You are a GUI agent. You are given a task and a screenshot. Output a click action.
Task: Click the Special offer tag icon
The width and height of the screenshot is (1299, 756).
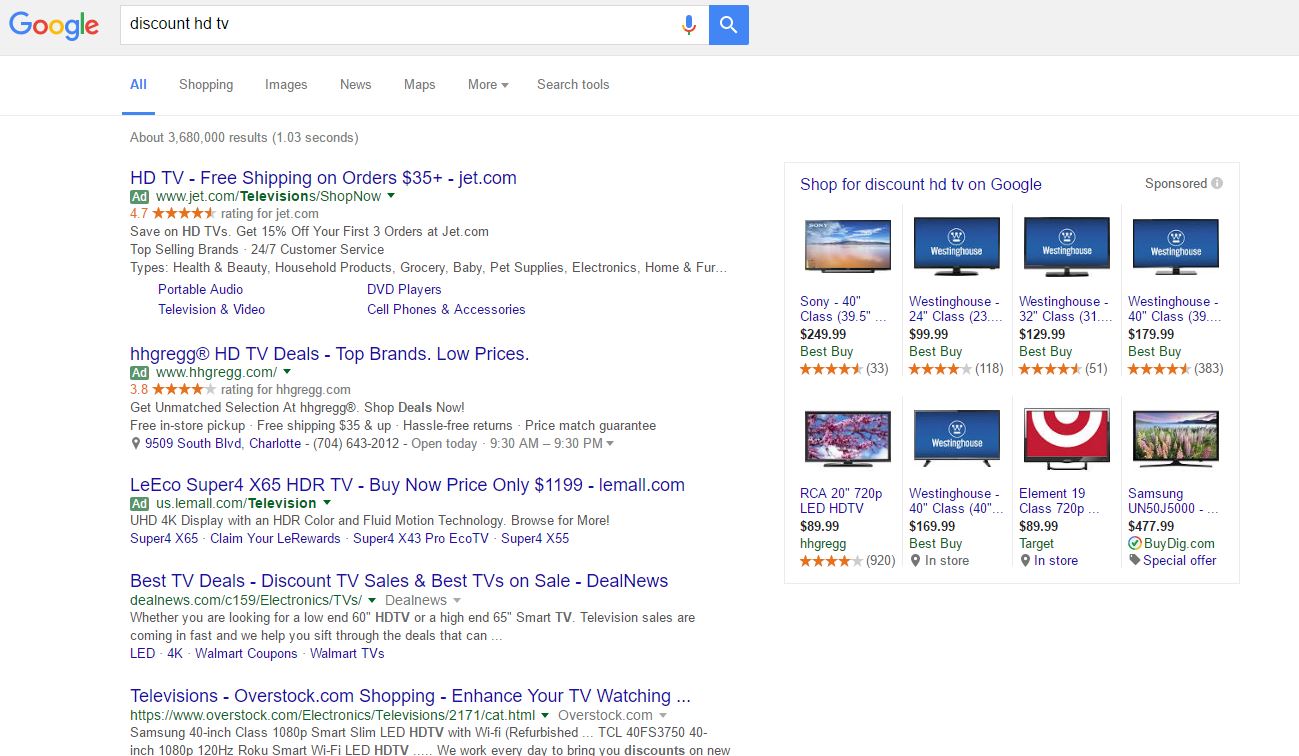(1134, 561)
